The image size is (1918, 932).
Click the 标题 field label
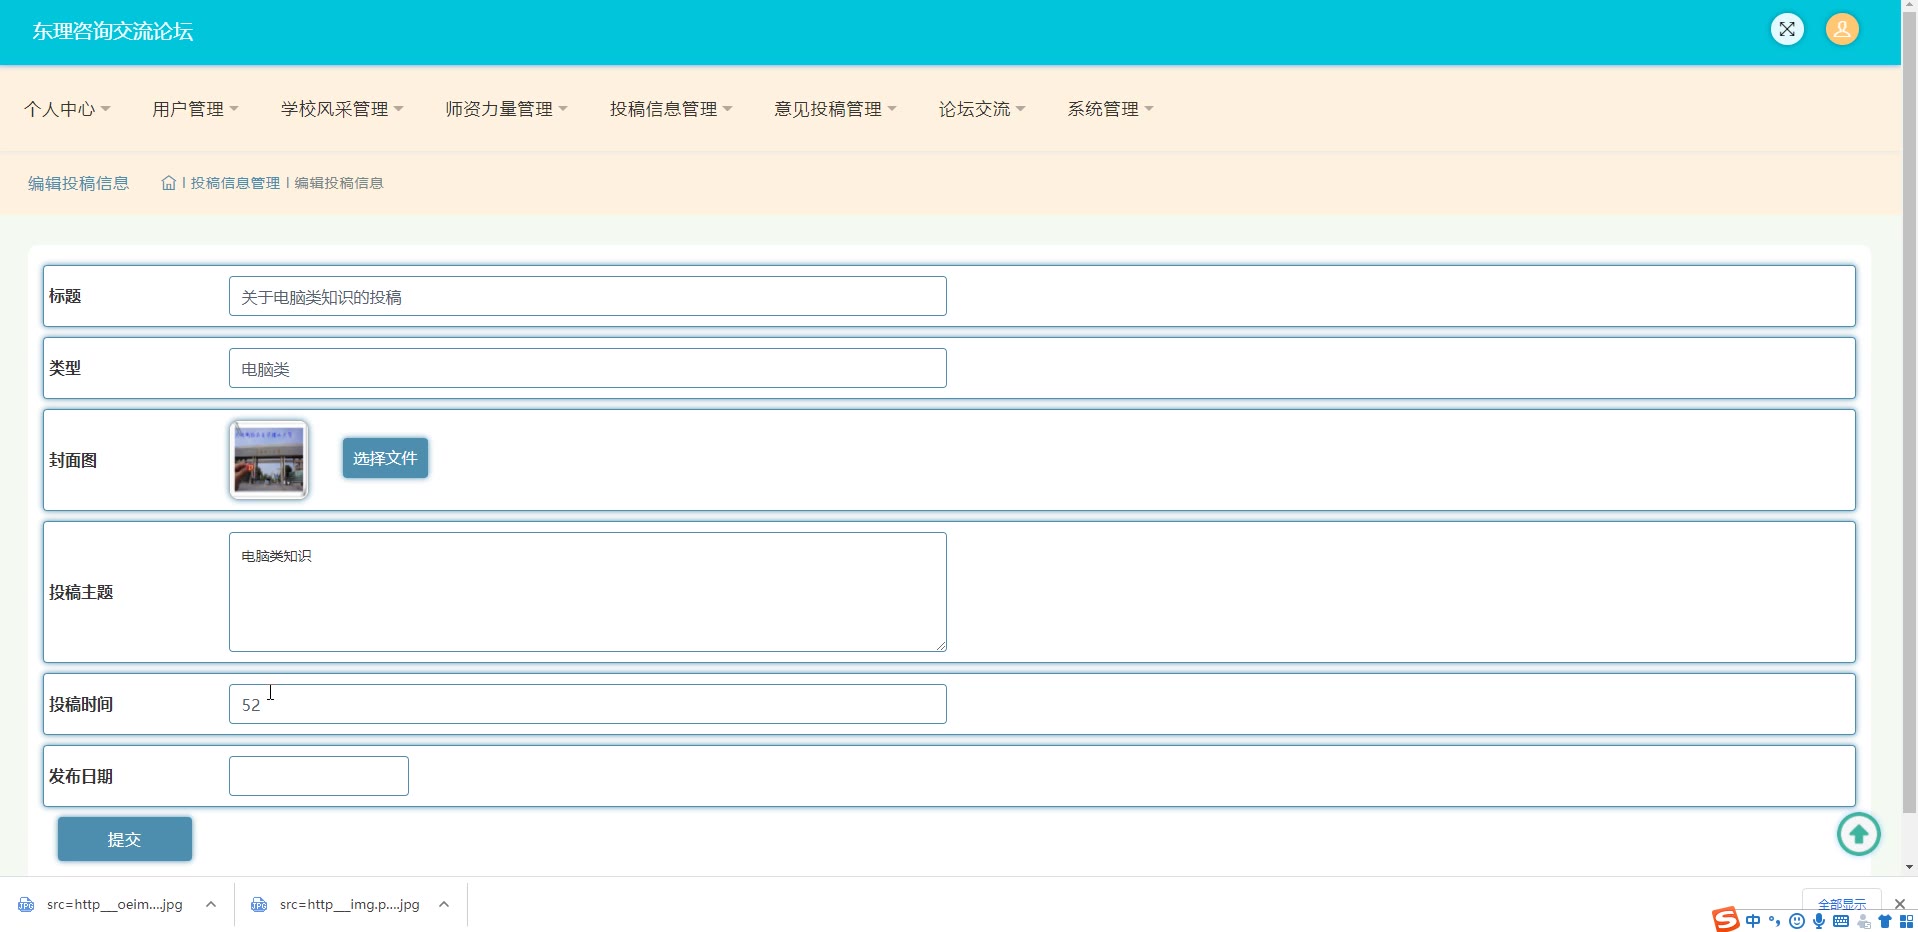click(65, 296)
